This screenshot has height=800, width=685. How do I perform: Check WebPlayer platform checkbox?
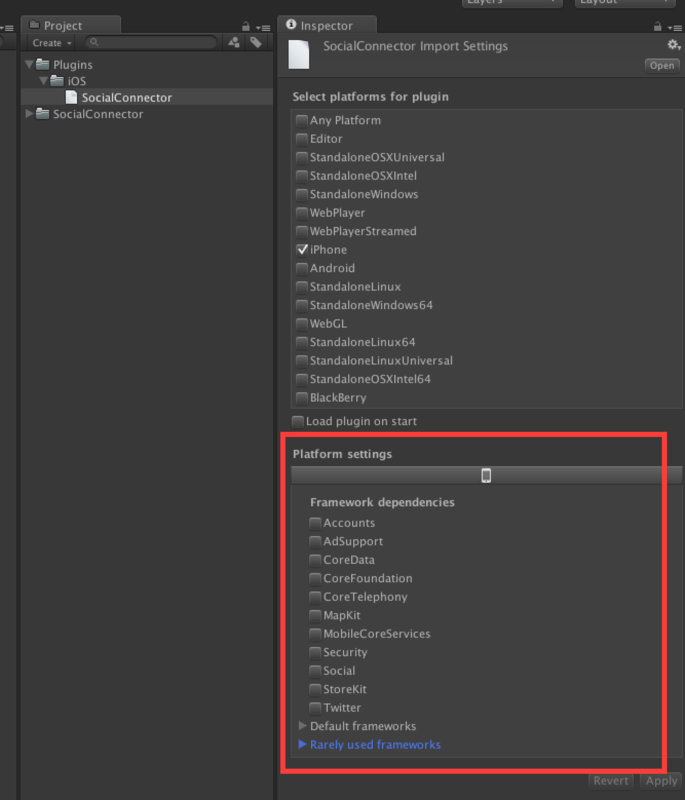(301, 213)
